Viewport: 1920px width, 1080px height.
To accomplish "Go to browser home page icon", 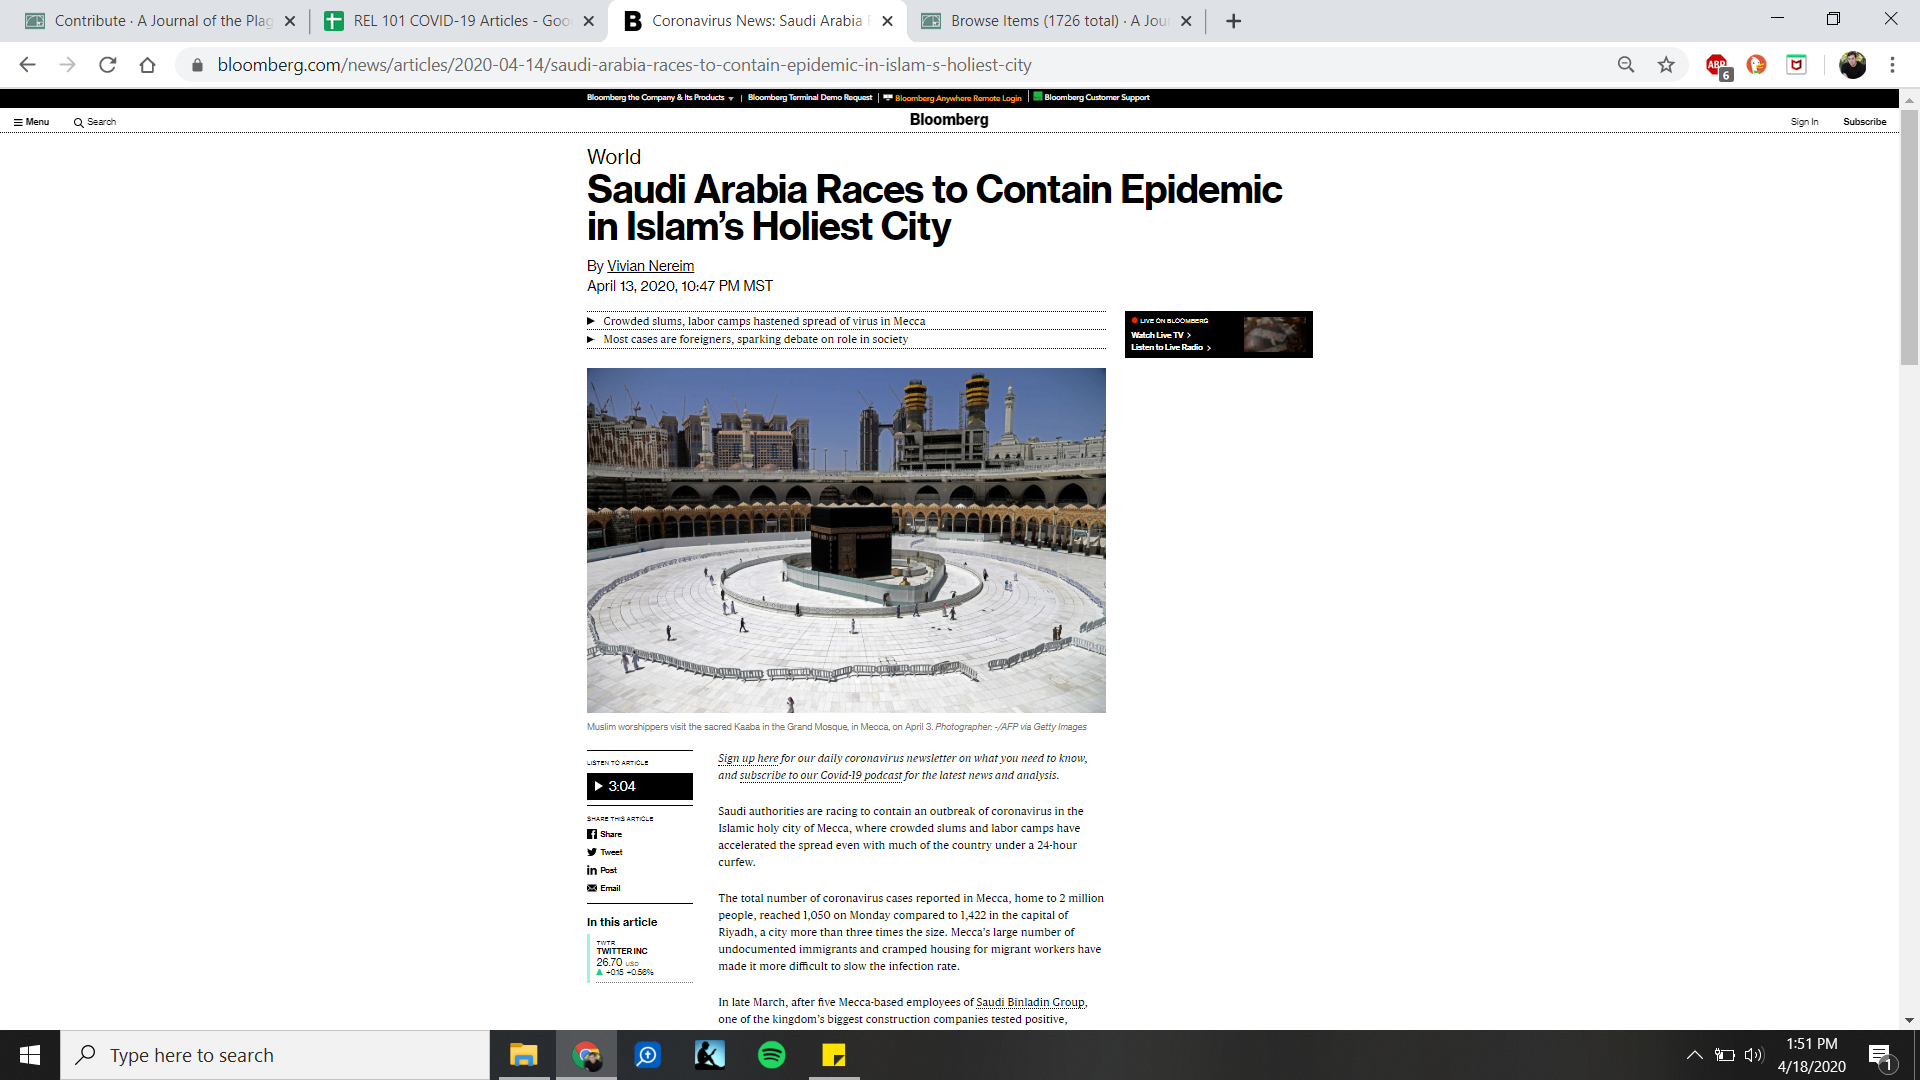I will [147, 65].
